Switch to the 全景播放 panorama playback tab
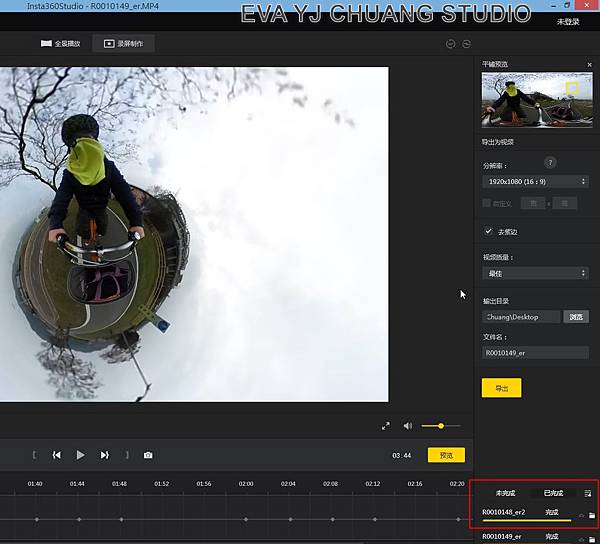The height and width of the screenshot is (544, 600). coord(60,44)
